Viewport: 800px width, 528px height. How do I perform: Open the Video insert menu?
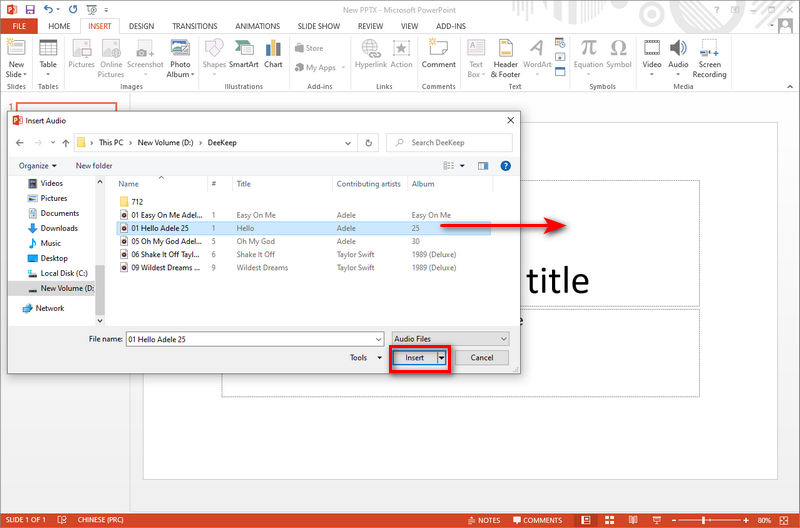(652, 57)
